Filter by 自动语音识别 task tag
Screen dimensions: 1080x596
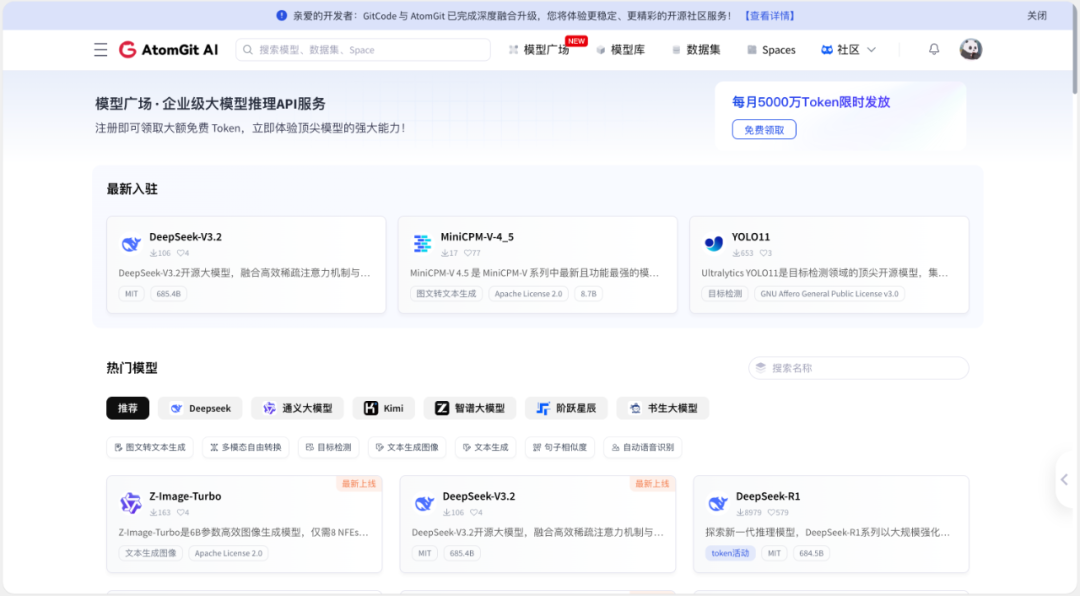[x=643, y=447]
